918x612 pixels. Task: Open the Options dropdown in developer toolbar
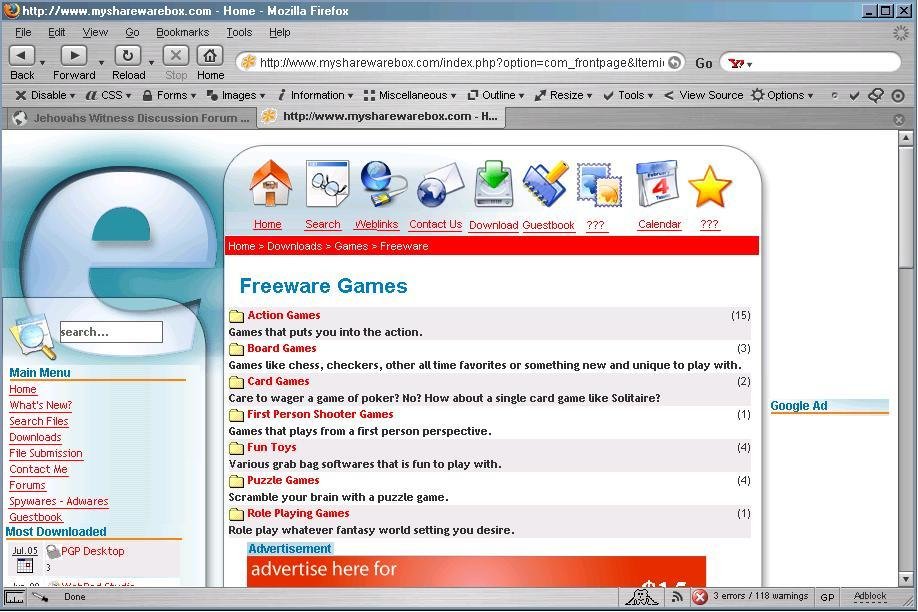(783, 95)
